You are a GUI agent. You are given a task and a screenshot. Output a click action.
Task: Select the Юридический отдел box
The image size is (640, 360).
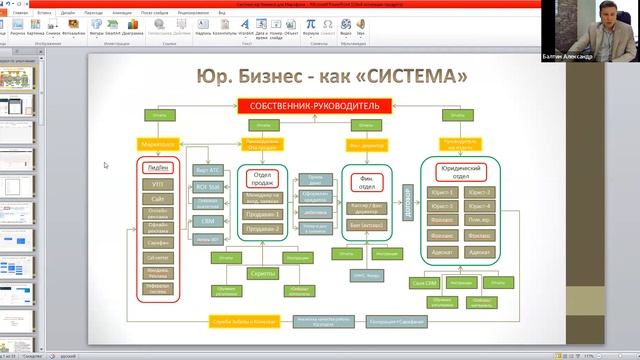click(x=461, y=172)
